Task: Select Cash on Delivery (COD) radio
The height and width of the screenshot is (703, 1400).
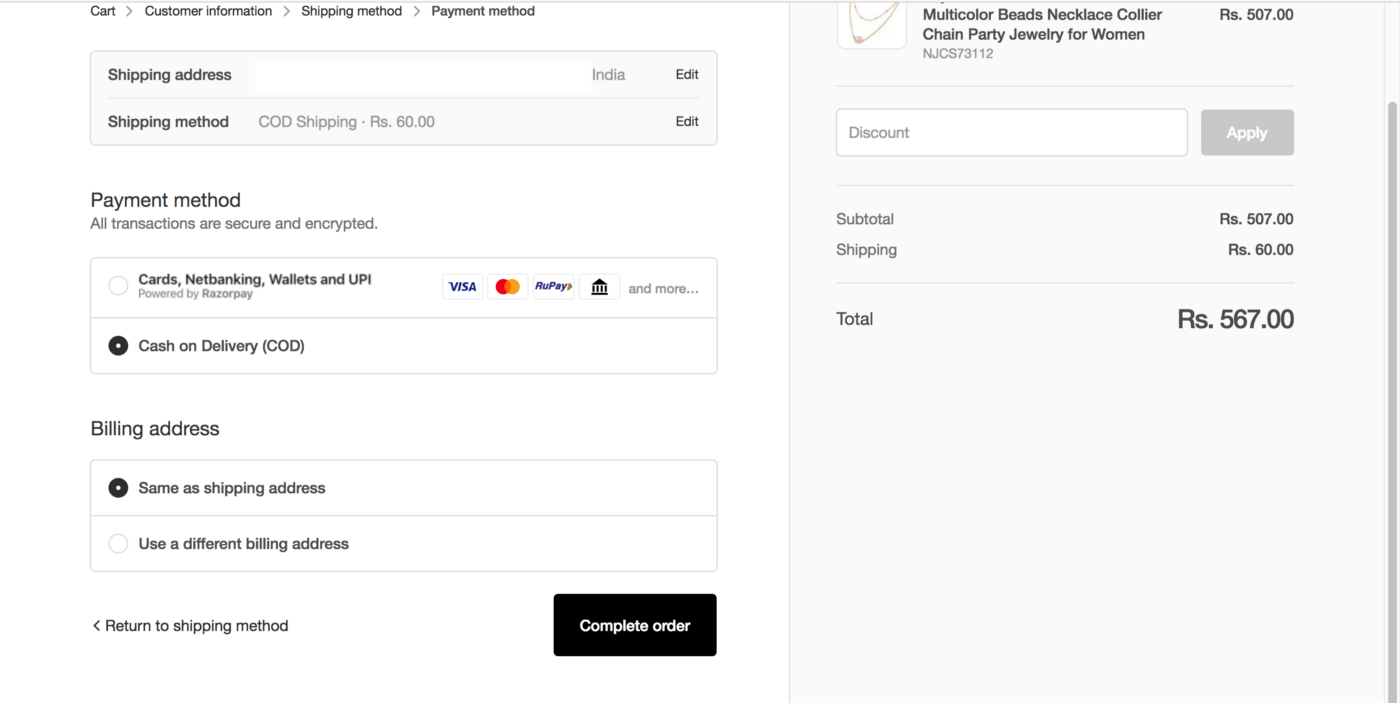Action: point(118,346)
